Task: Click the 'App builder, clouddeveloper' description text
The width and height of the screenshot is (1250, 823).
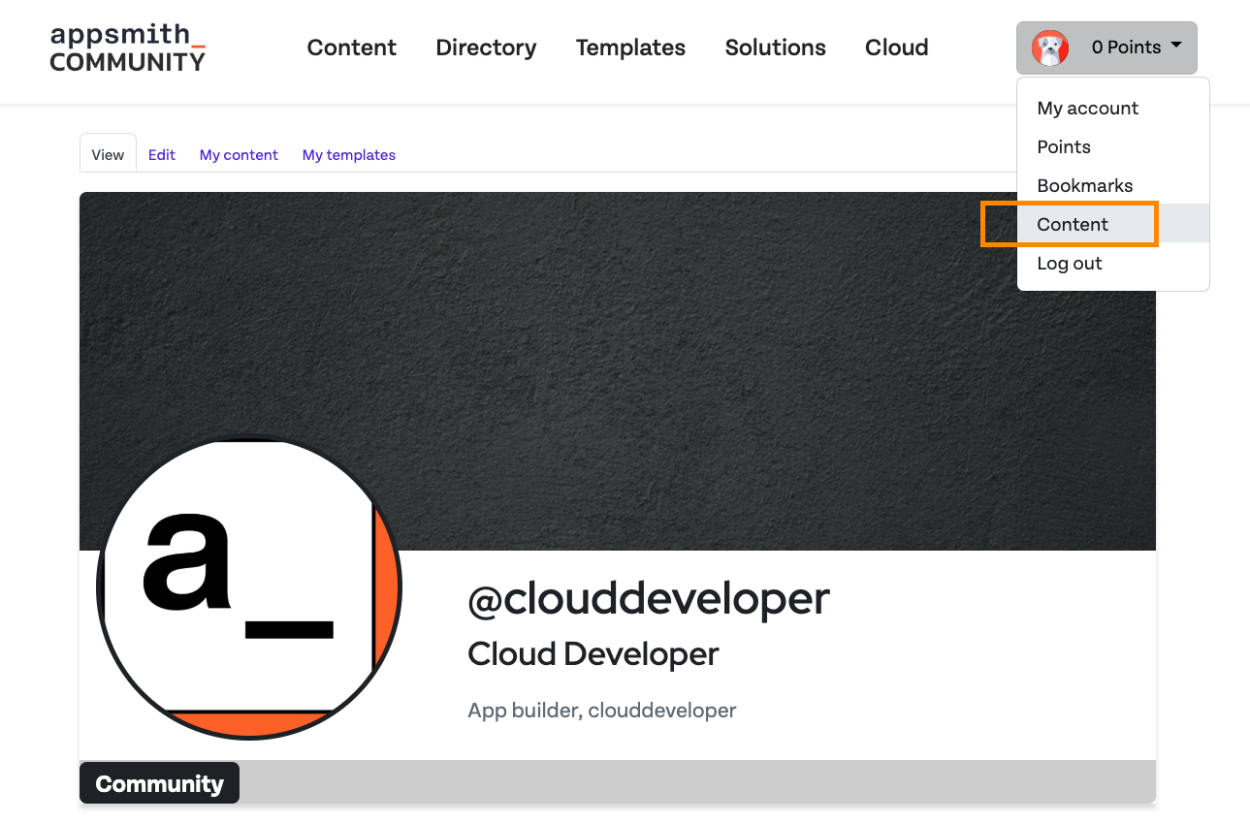Action: click(x=602, y=711)
